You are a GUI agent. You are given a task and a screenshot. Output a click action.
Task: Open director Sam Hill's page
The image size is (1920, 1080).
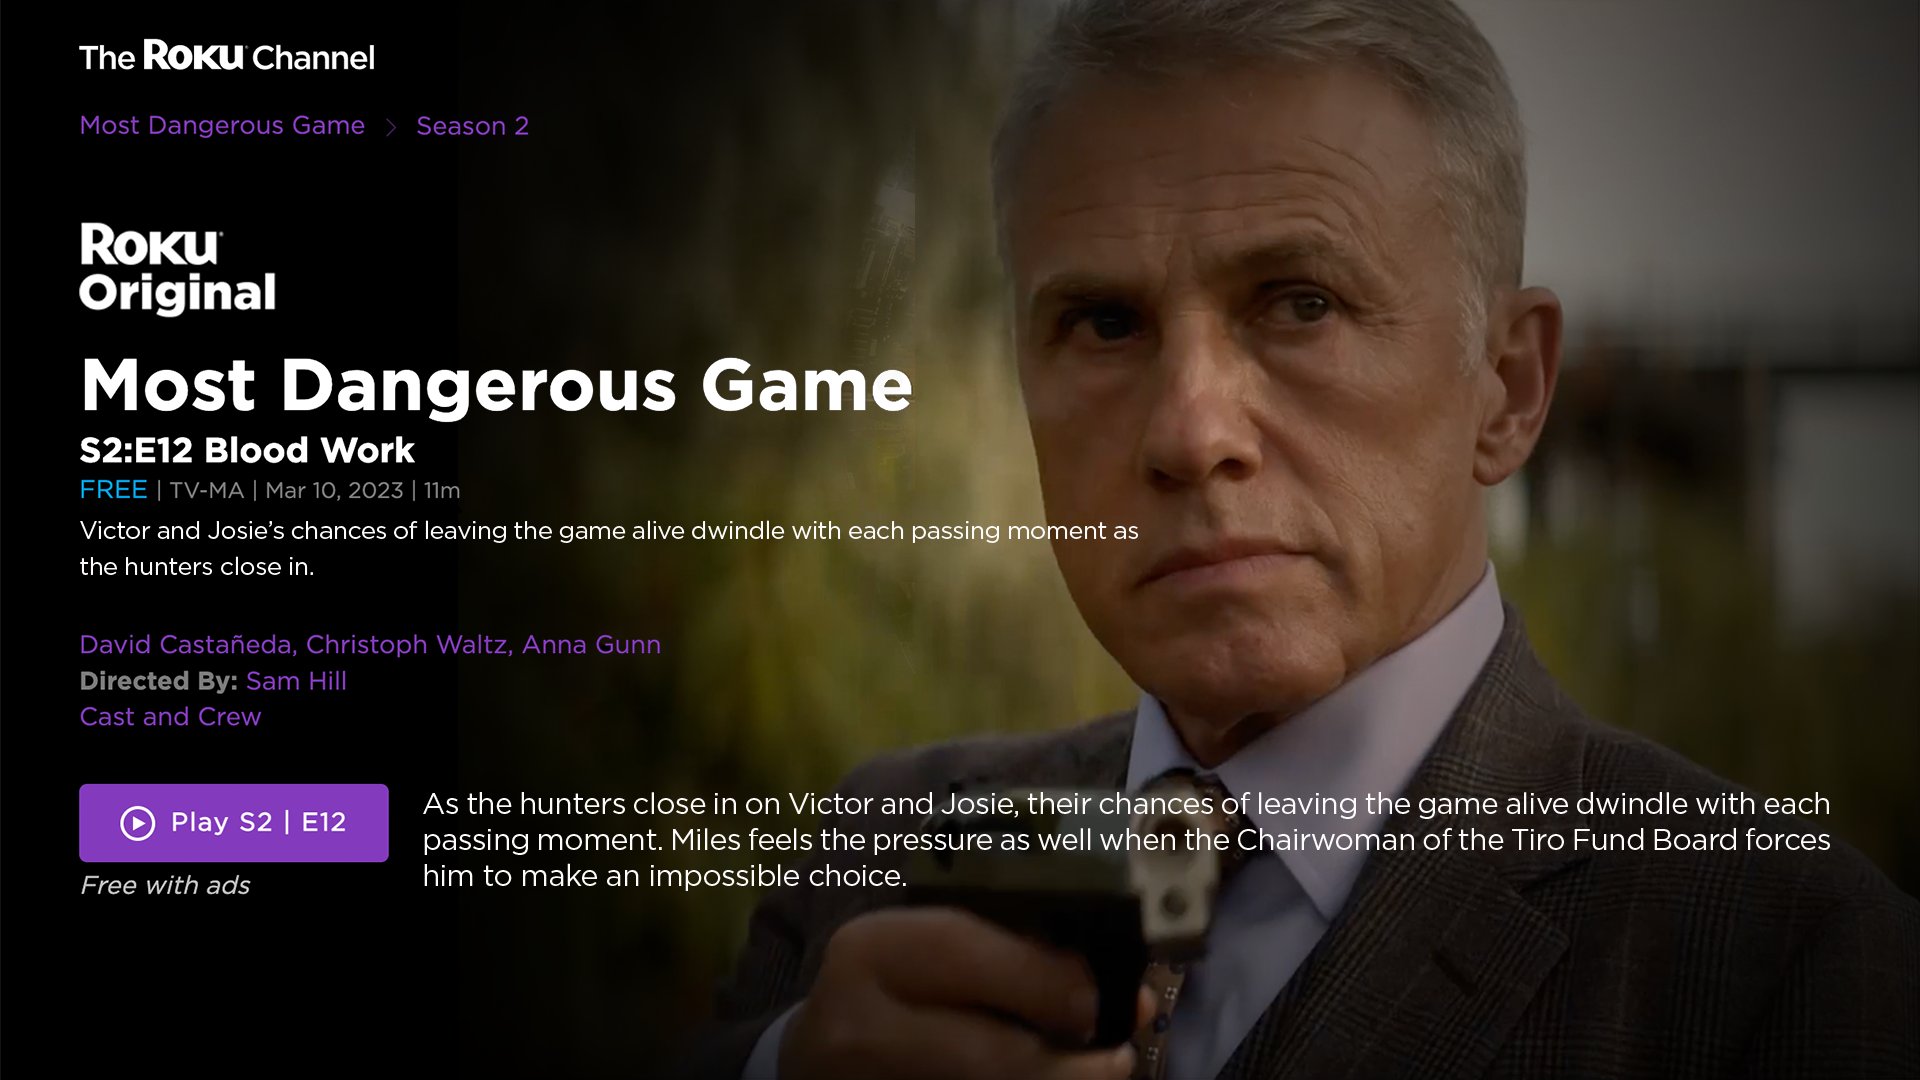[296, 681]
